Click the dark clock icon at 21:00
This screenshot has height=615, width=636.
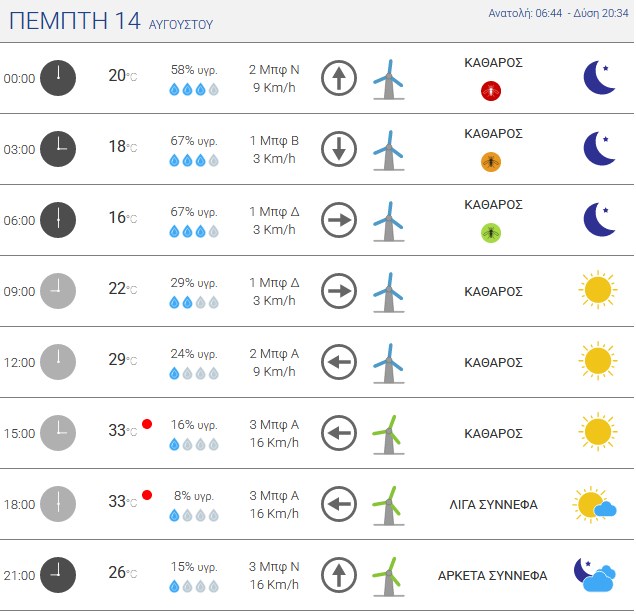pos(58,575)
